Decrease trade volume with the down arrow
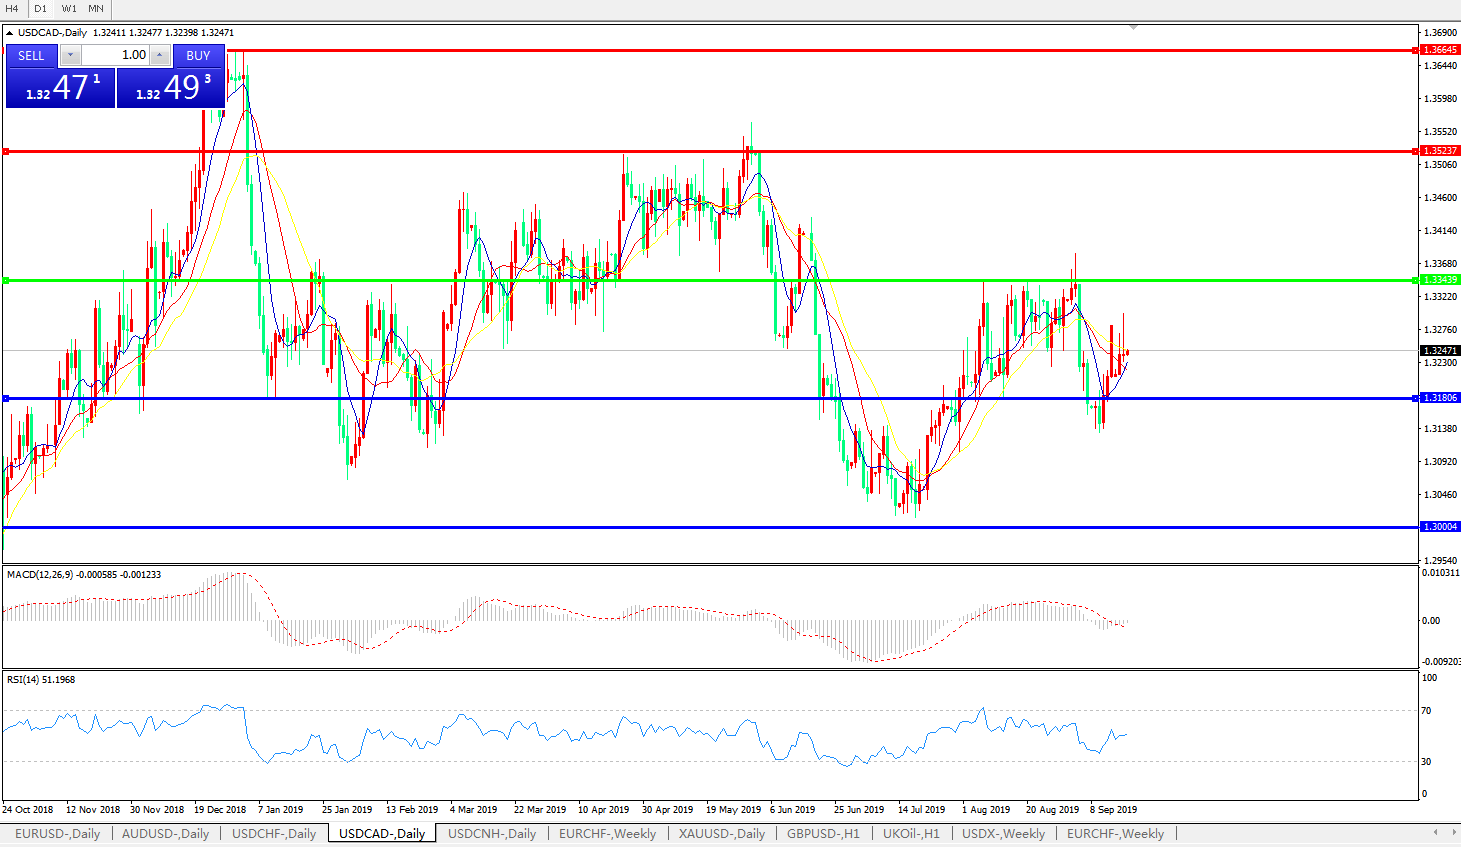This screenshot has height=847, width=1461. pyautogui.click(x=71, y=56)
